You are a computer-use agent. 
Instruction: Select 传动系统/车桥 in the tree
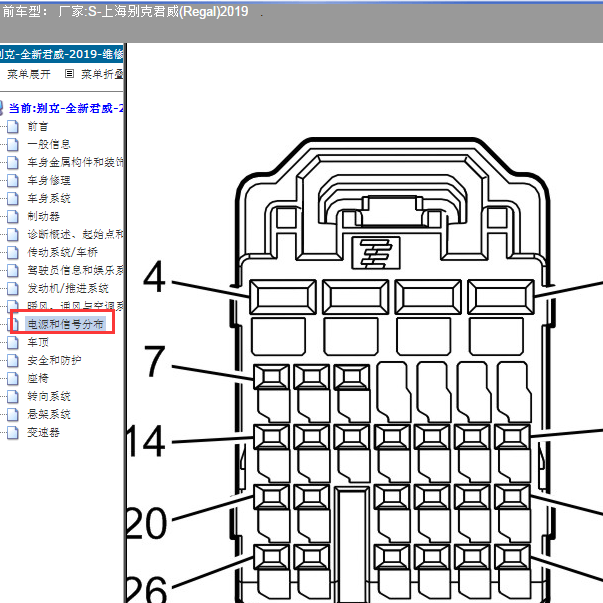(x=63, y=252)
